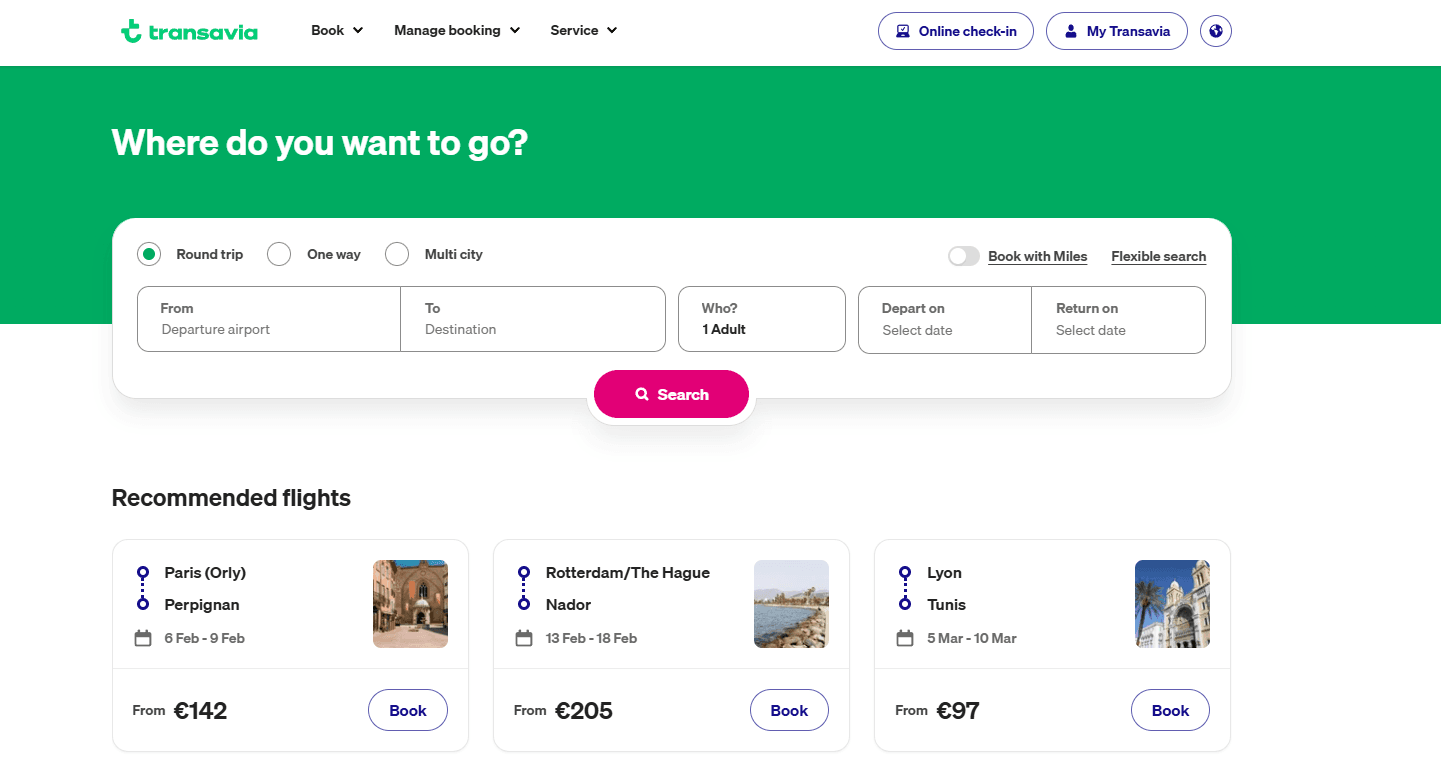Click the Online check-in icon
The width and height of the screenshot is (1441, 778).
[x=903, y=31]
